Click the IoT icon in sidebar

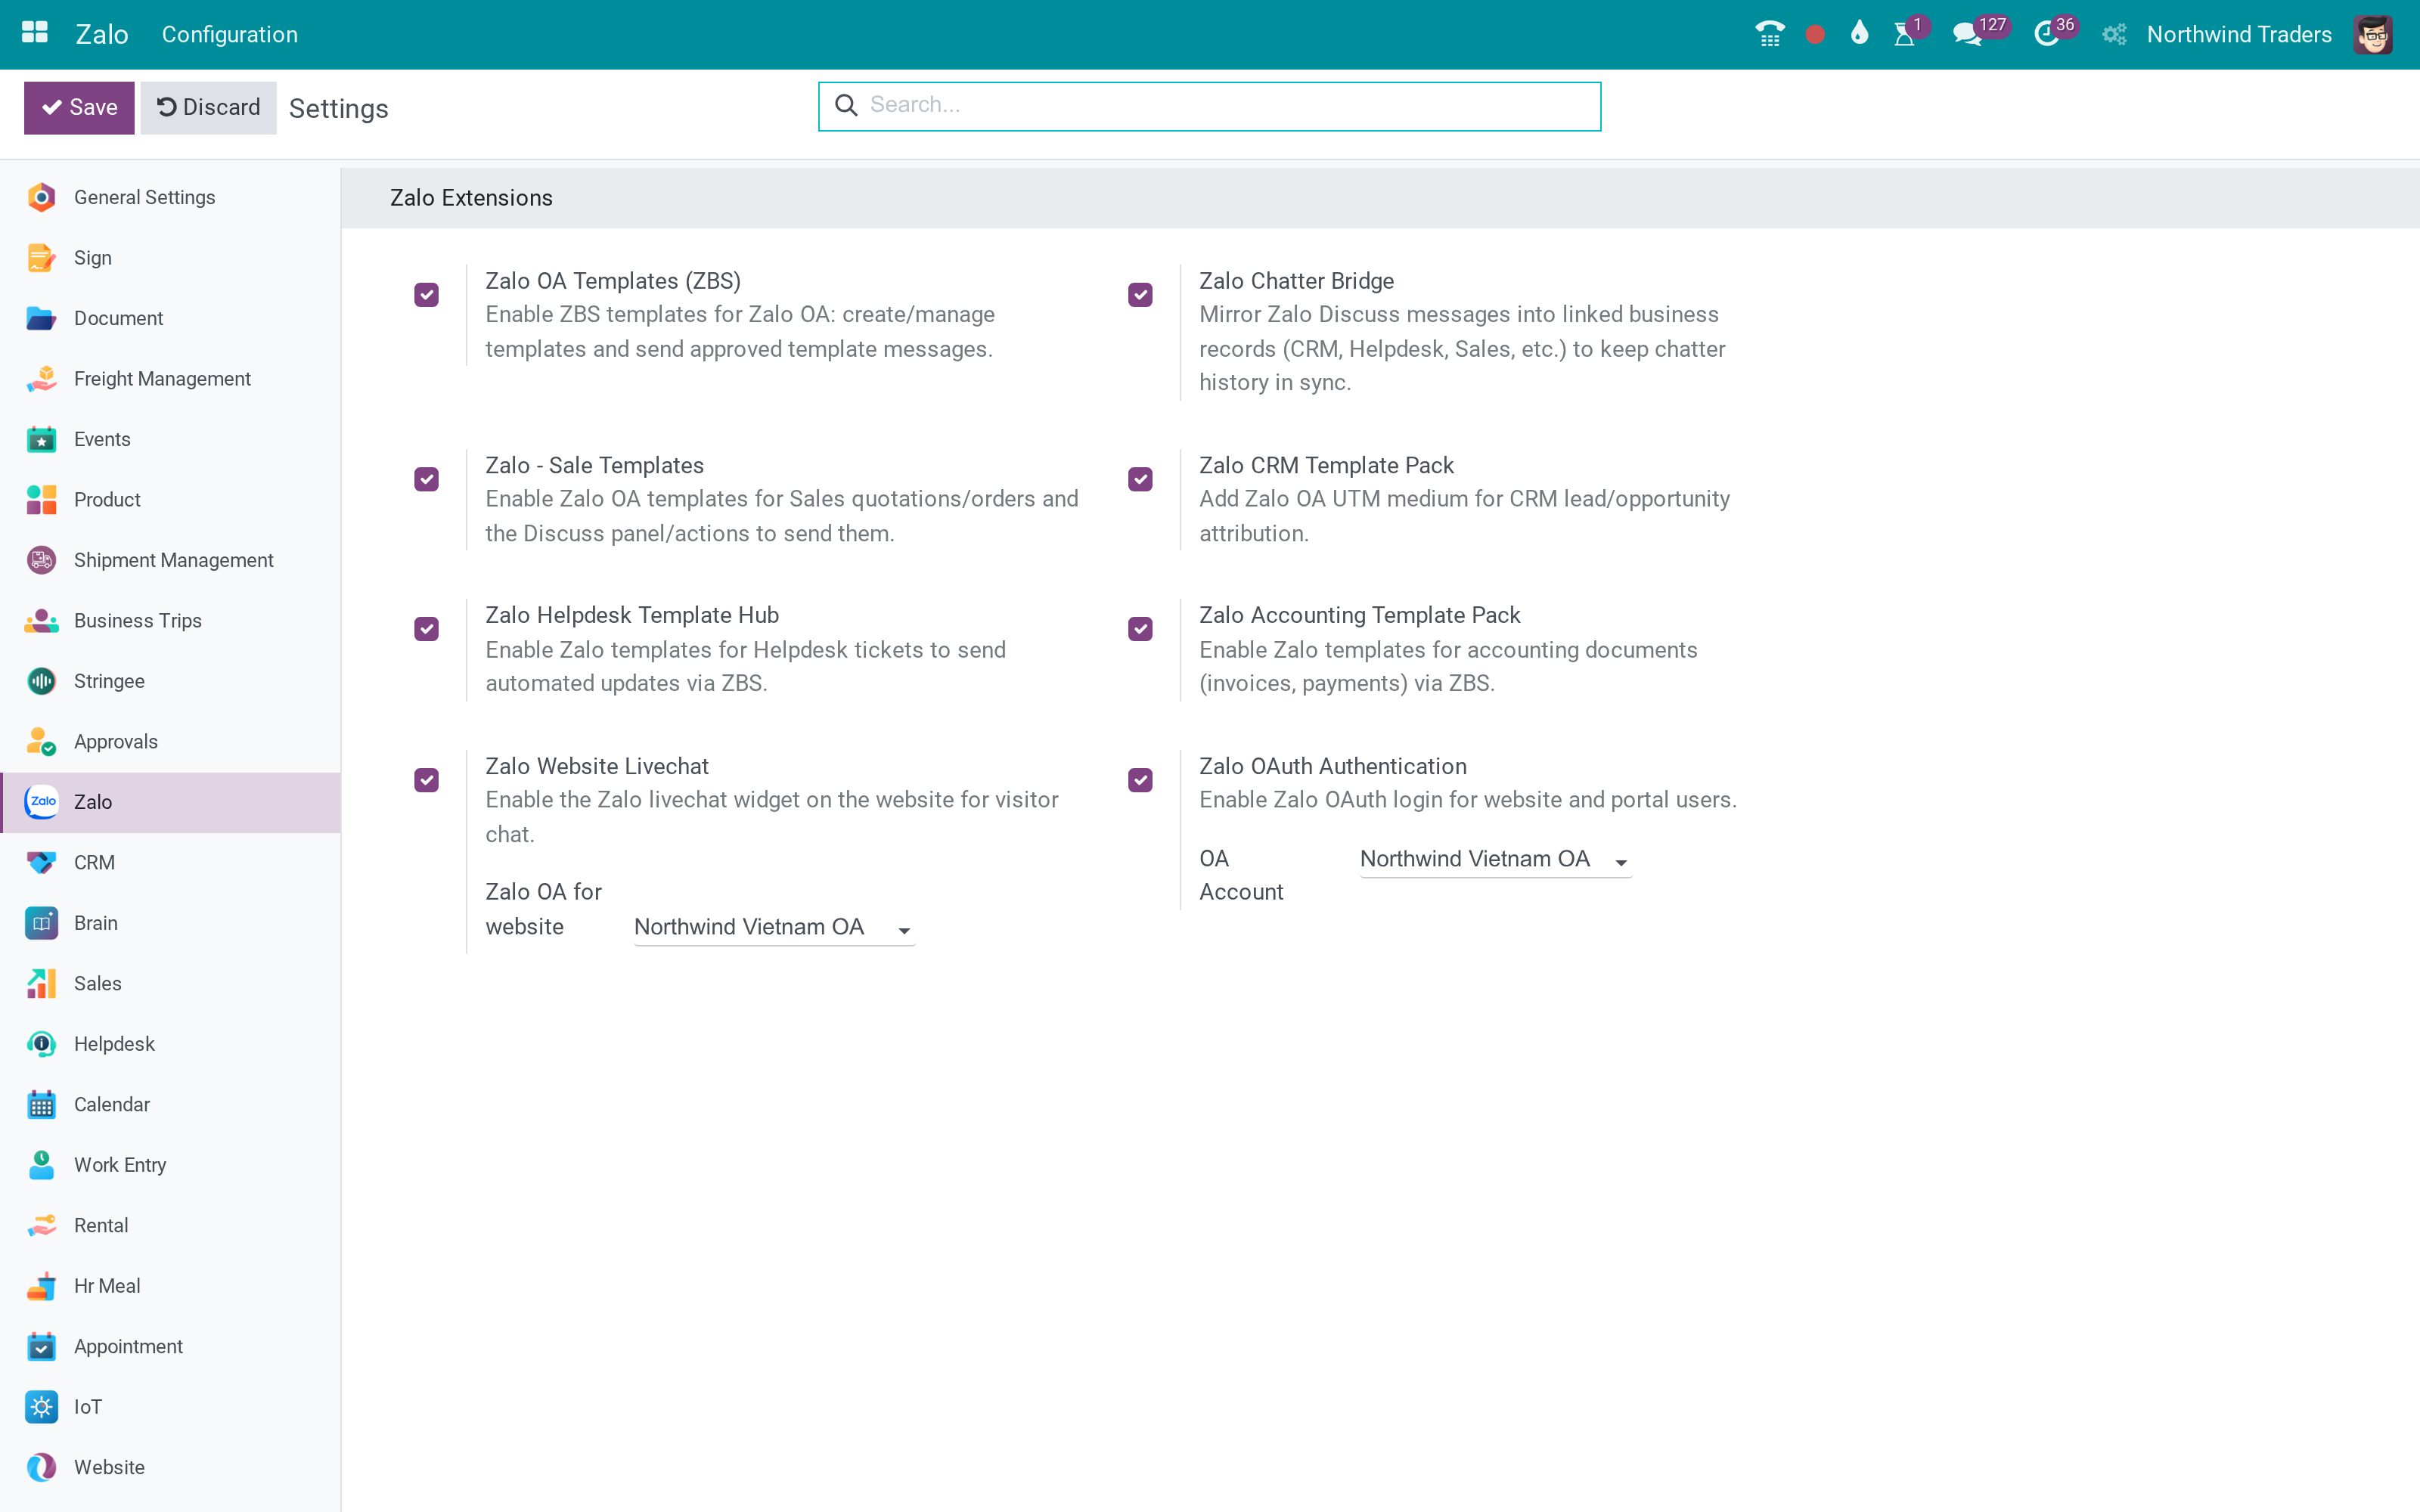41,1407
